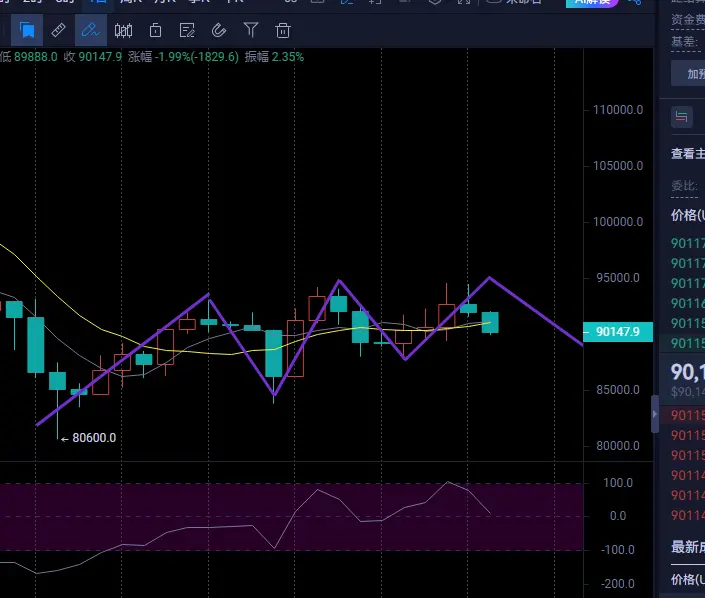The image size is (705, 598).
Task: Click the purple trend line peak
Action: [489, 277]
